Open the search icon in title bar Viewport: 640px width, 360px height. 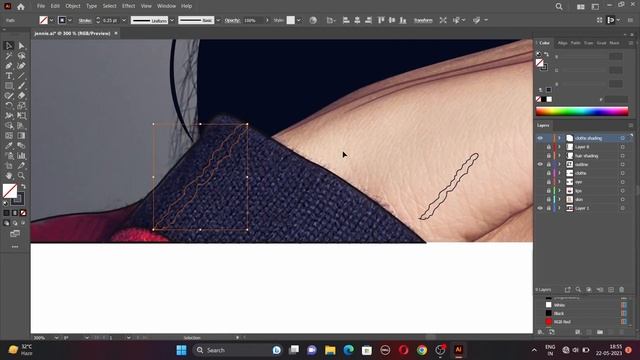click(x=559, y=6)
